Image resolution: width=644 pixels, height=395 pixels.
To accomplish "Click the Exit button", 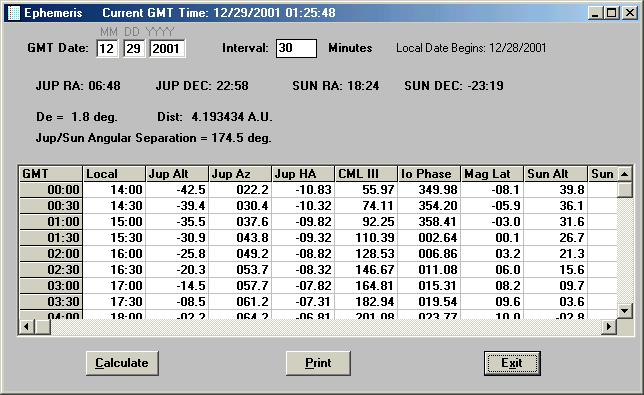I will point(512,363).
